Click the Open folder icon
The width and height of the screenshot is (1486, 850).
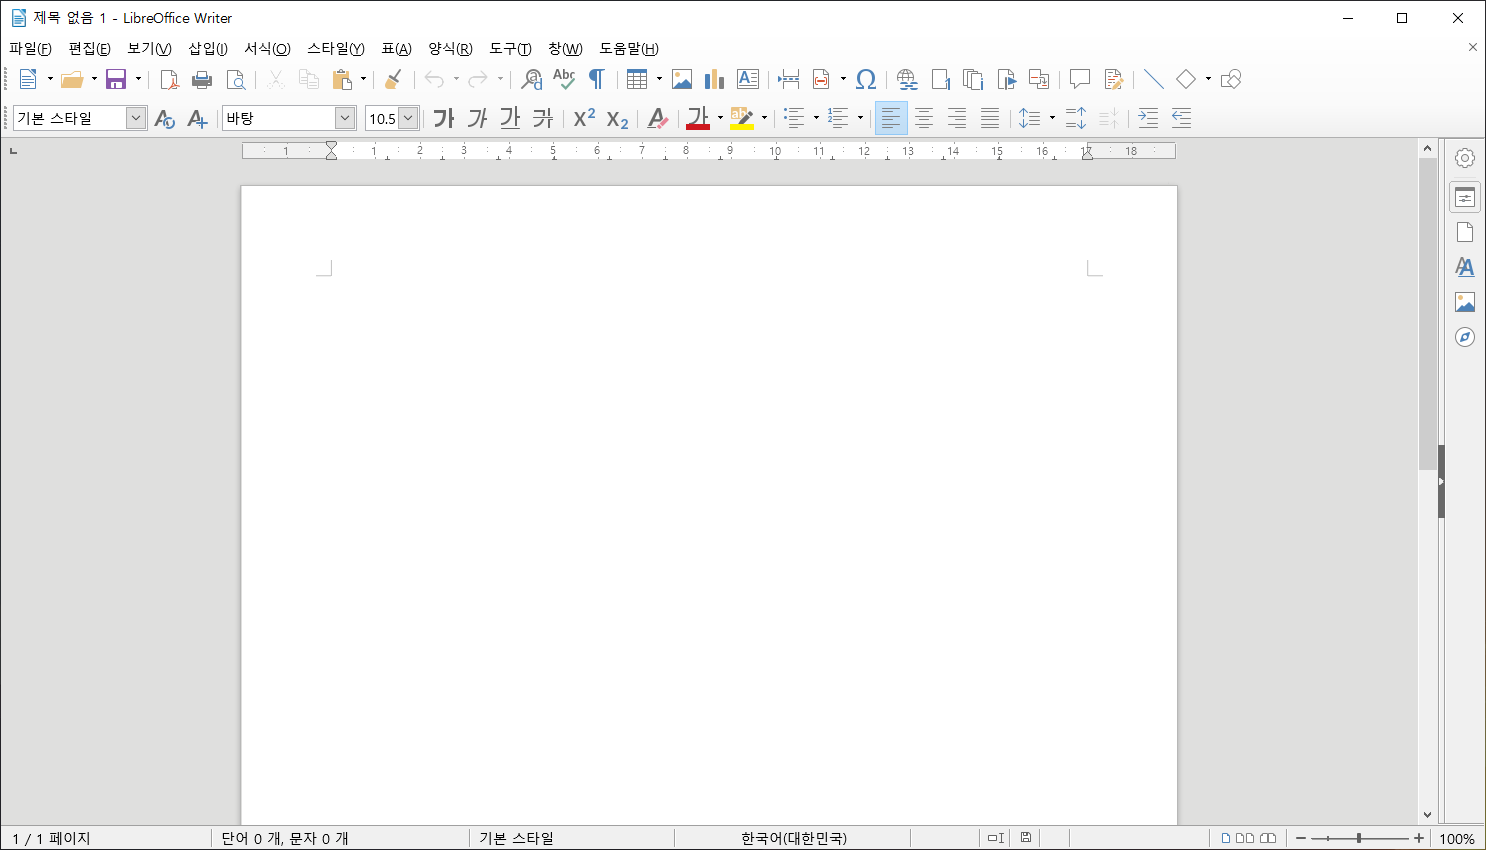72,79
